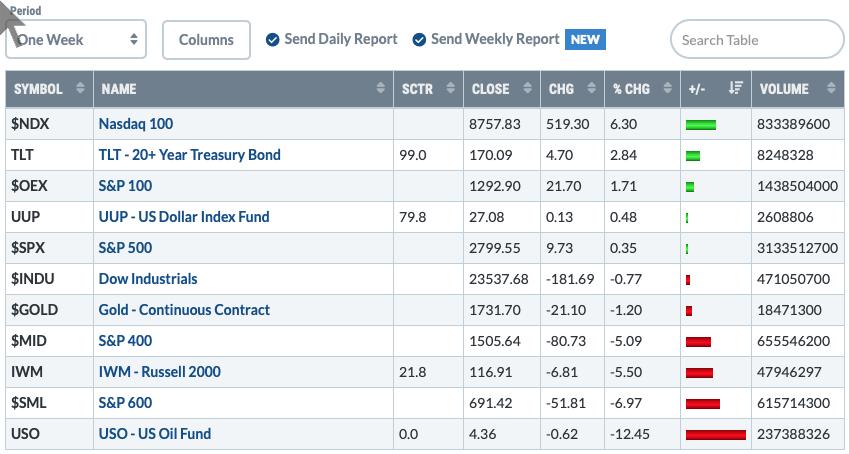849x454 pixels.
Task: Click the red change bar for IWM
Action: 699,373
